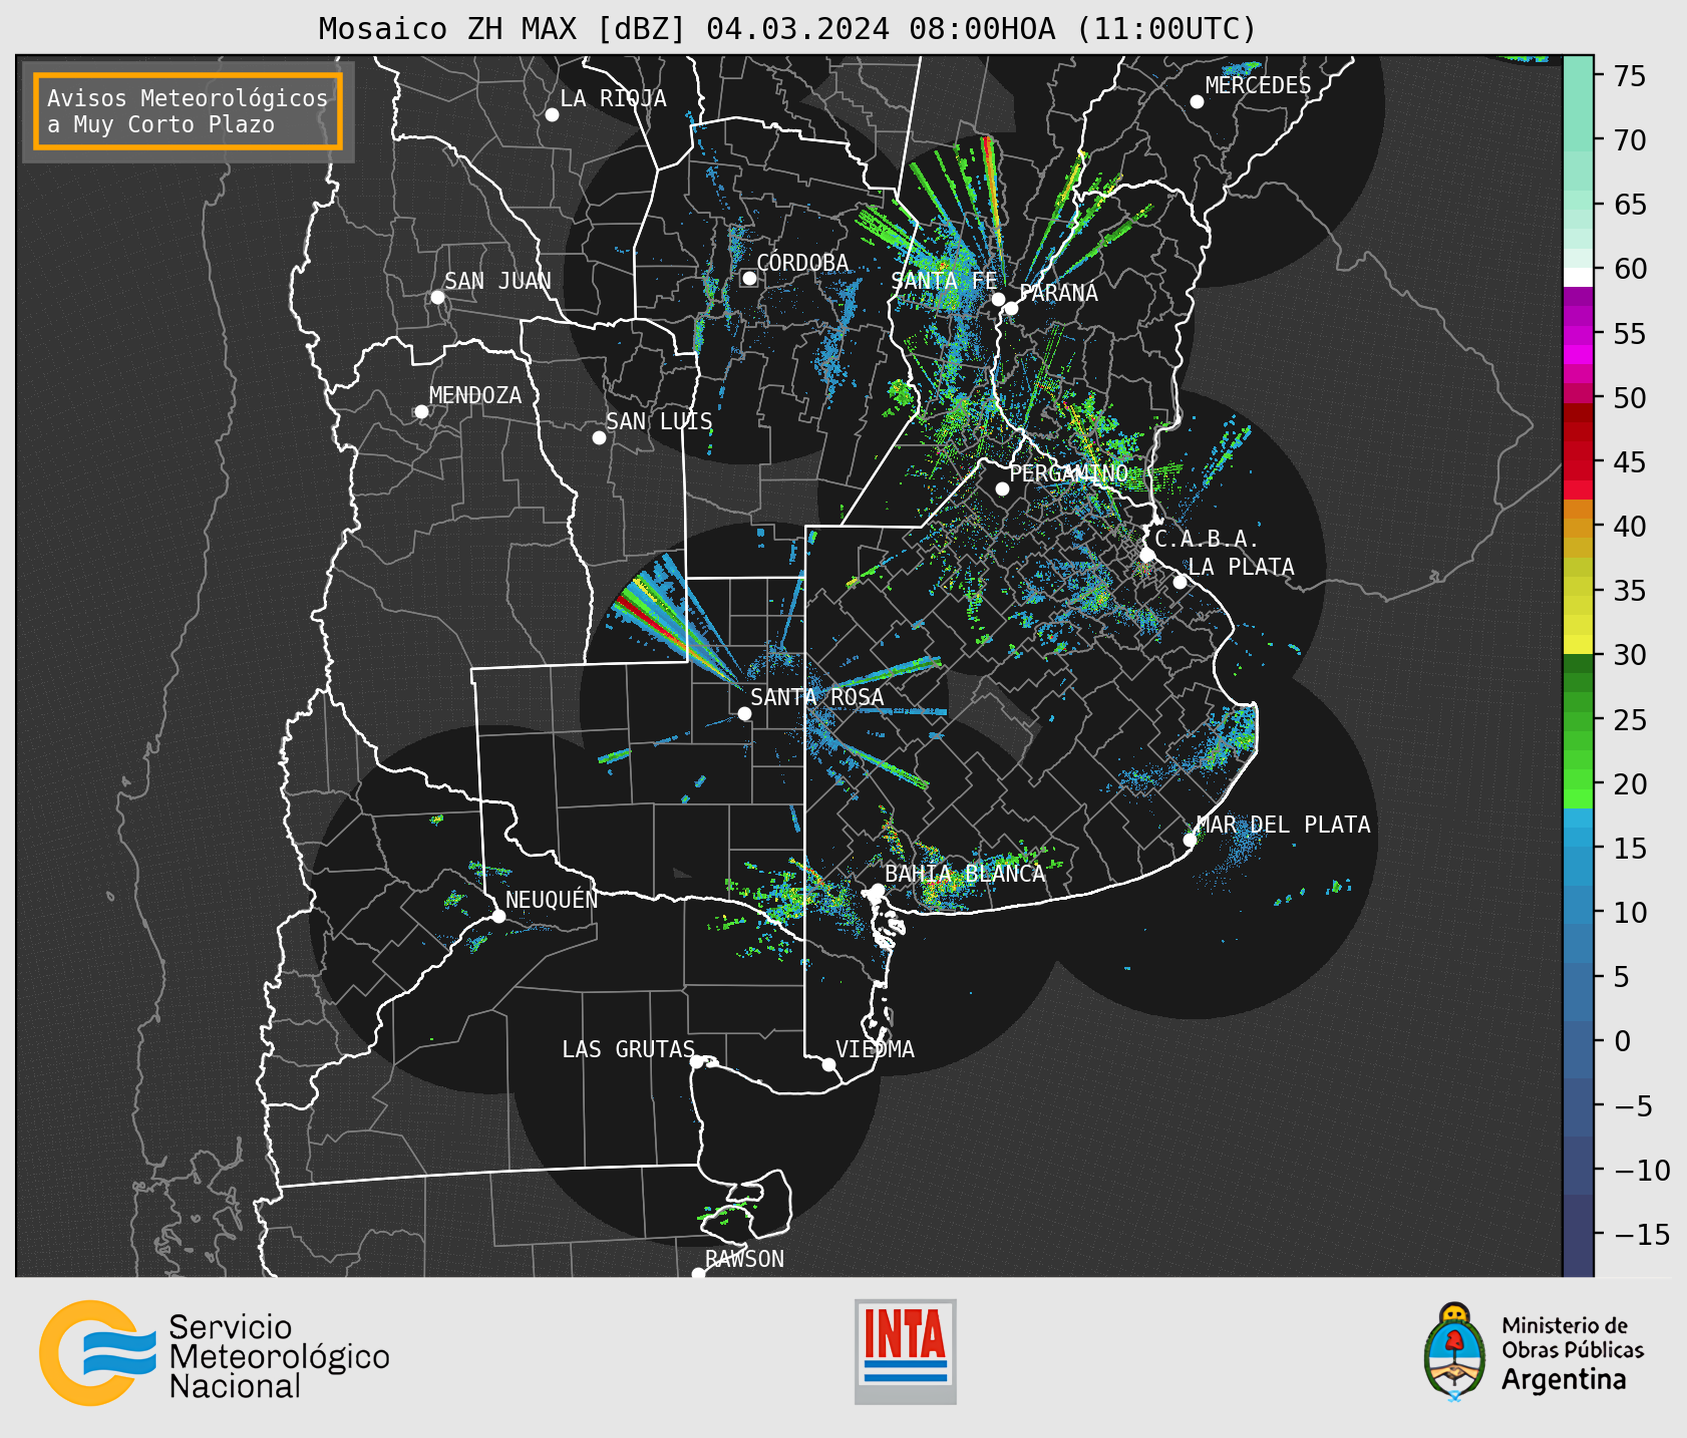
Task: Select the C.A.B.A. city marker dot
Action: [1147, 555]
